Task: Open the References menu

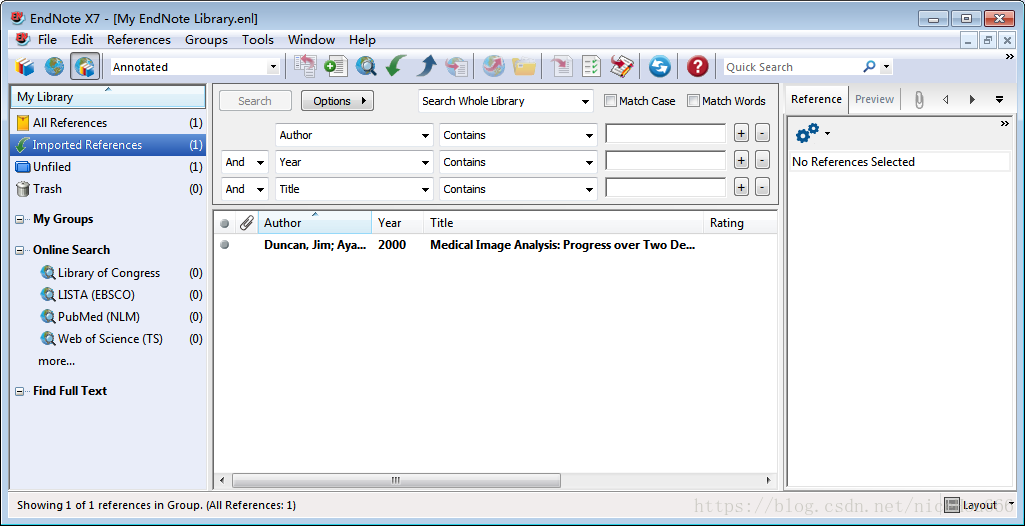Action: (x=139, y=40)
